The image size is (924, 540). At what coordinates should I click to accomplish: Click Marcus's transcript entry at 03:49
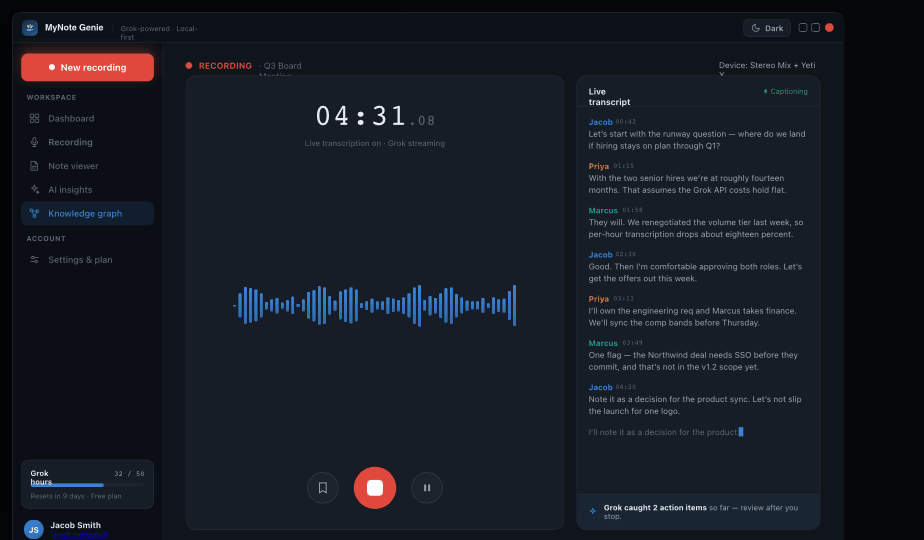(x=698, y=355)
